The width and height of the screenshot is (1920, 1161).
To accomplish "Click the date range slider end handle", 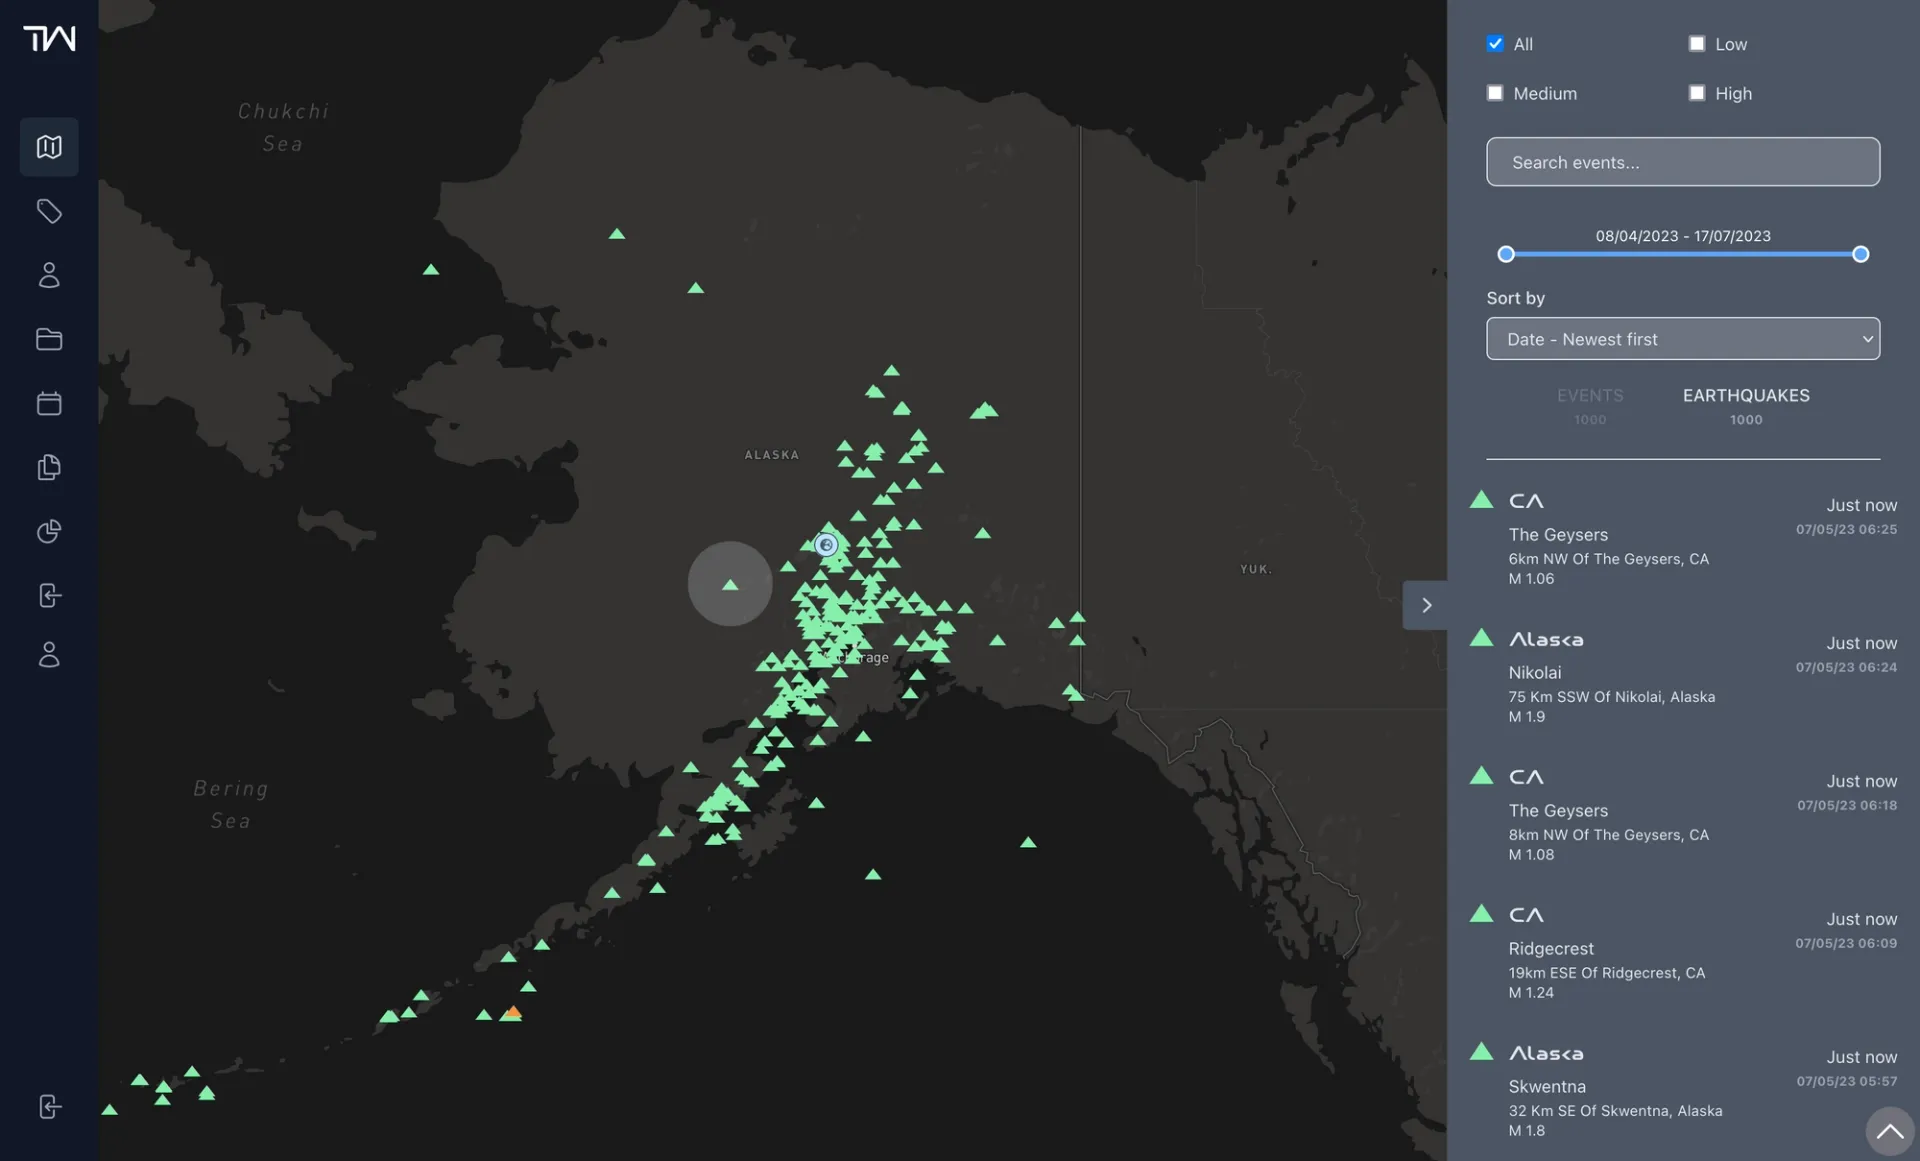I will point(1860,254).
